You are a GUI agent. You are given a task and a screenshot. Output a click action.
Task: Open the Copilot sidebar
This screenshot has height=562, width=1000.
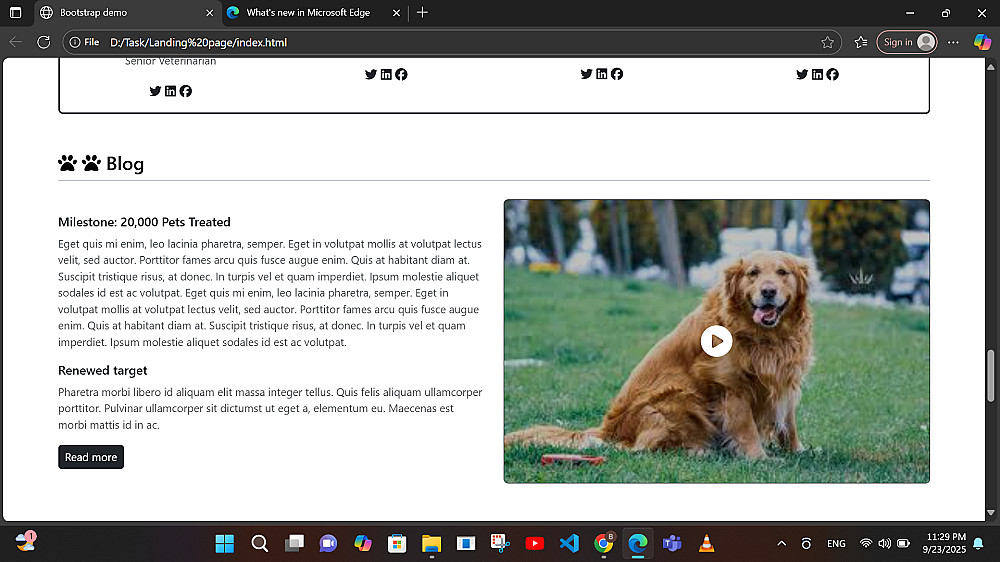pyautogui.click(x=982, y=42)
